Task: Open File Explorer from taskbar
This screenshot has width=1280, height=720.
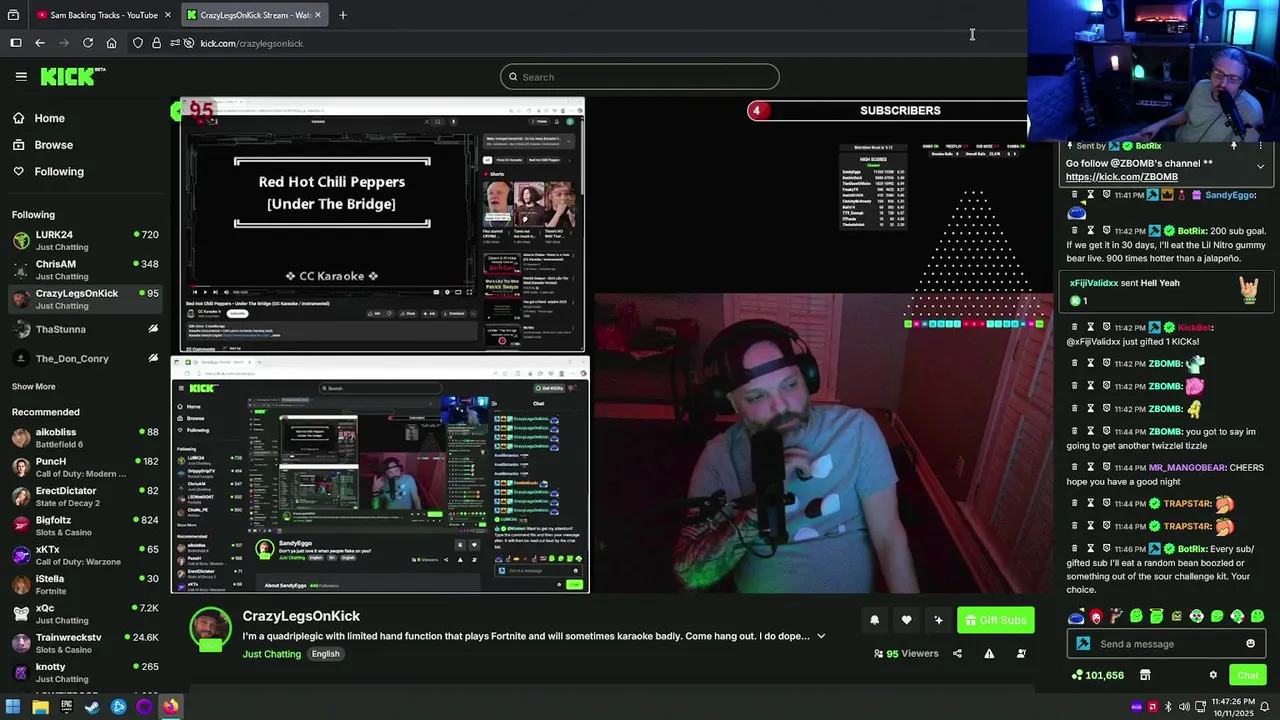Action: pyautogui.click(x=40, y=707)
